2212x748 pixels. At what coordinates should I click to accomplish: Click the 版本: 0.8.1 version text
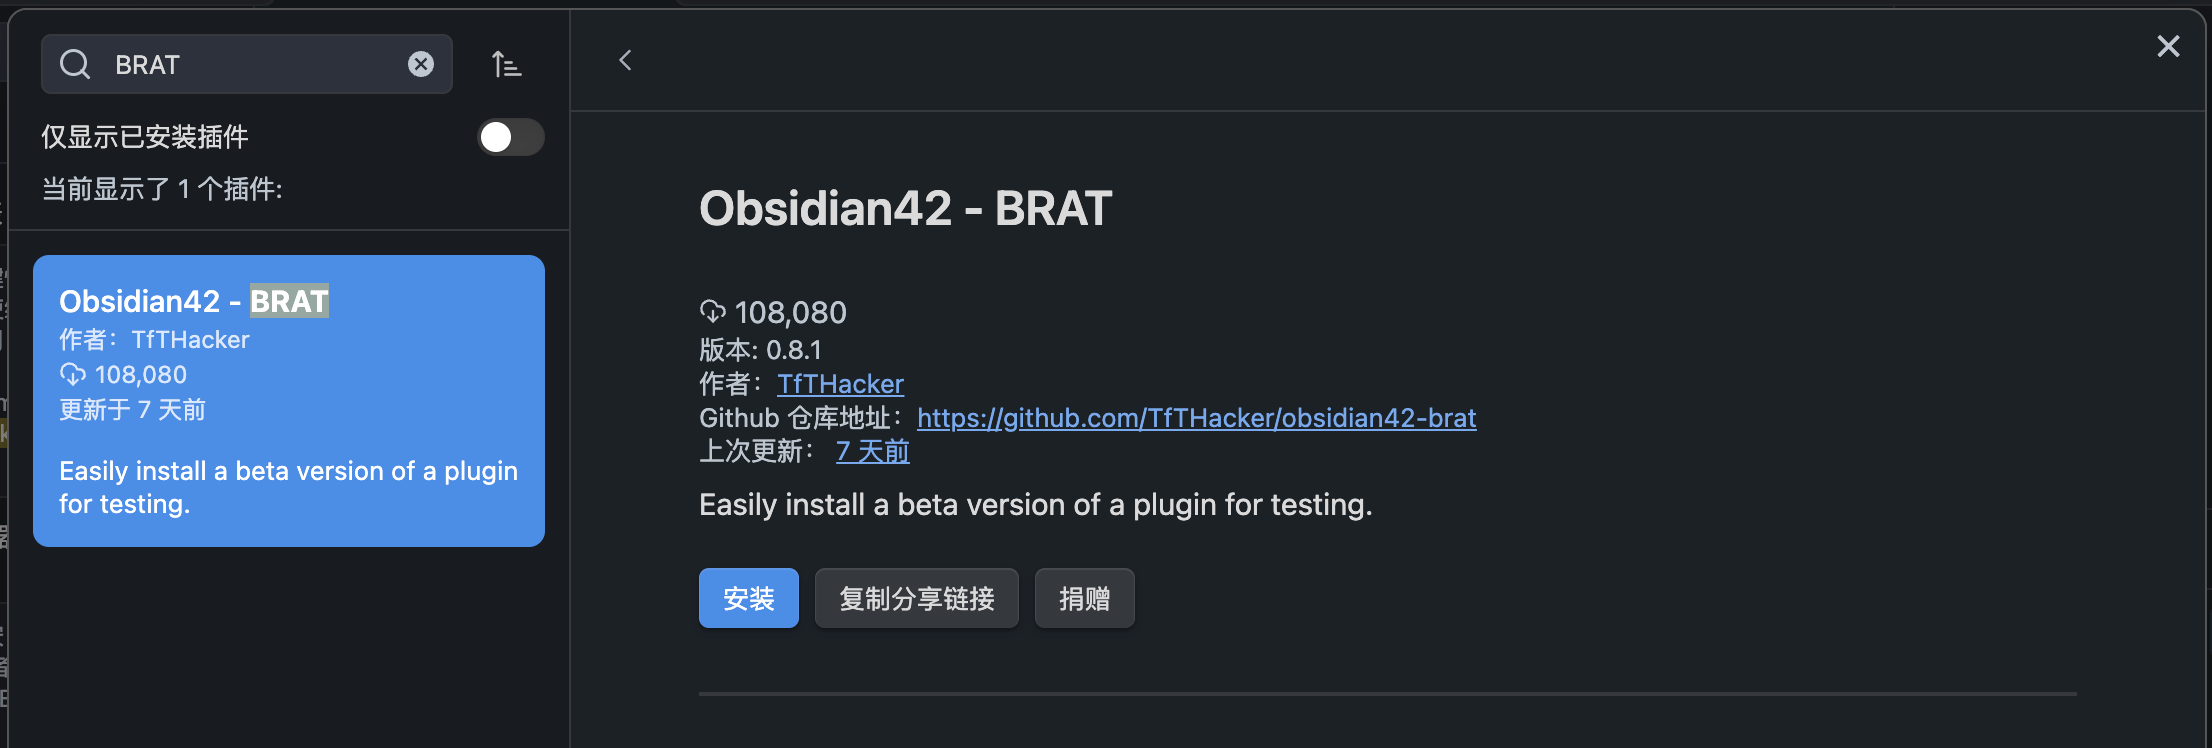tap(760, 350)
